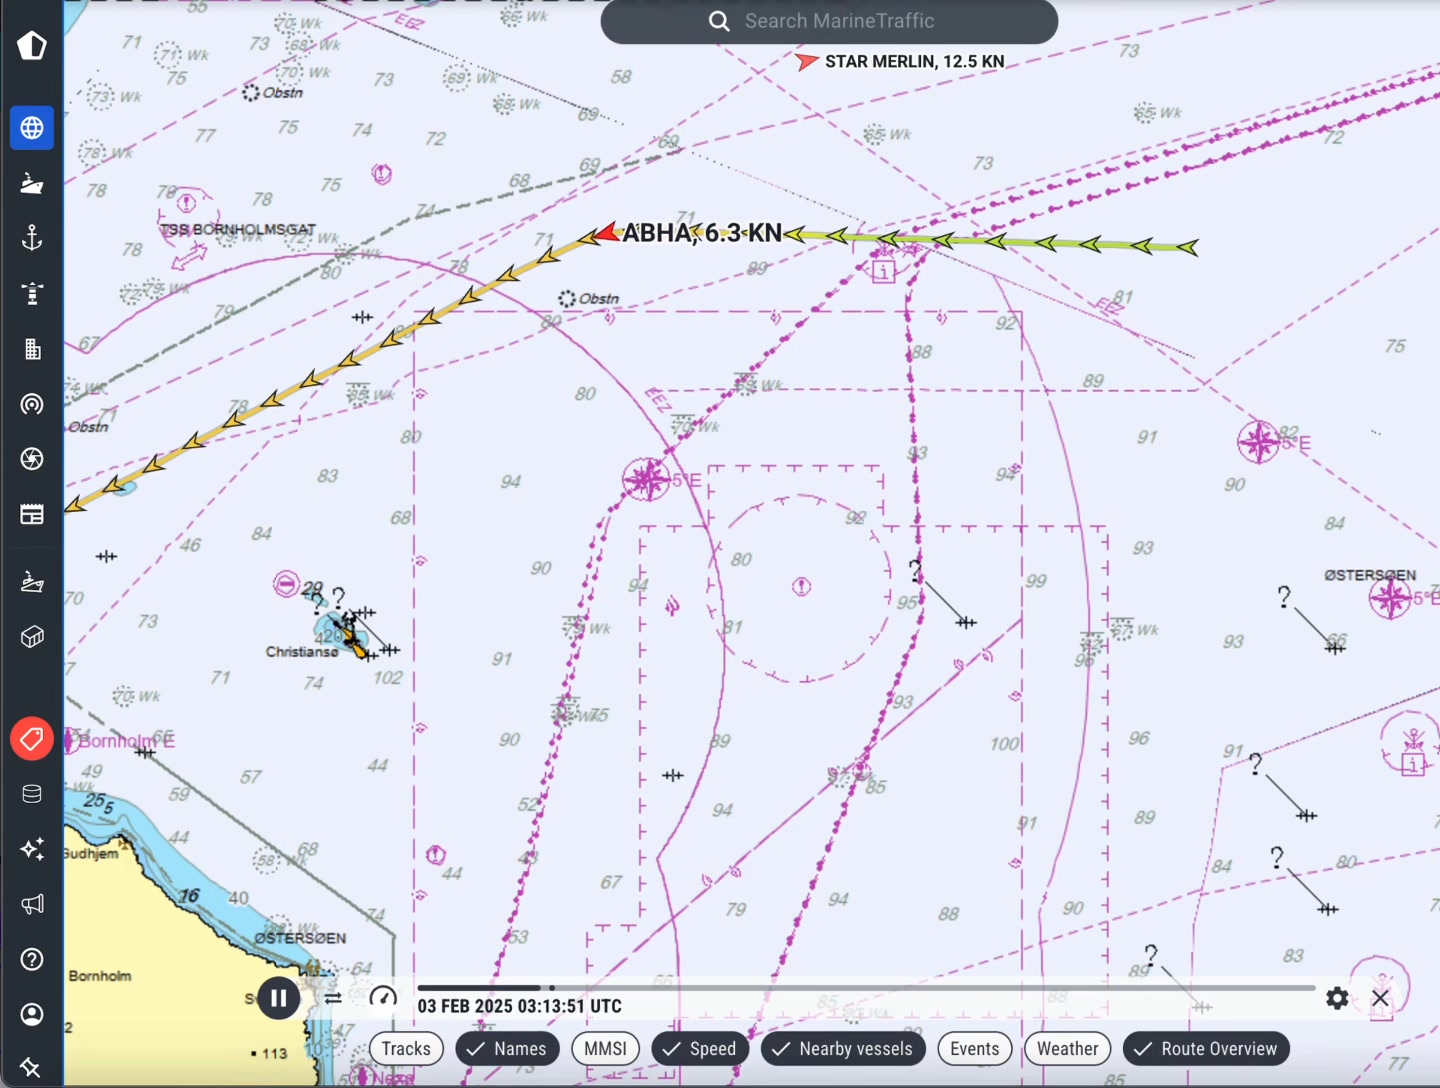The image size is (1440, 1088).
Task: Enable the Tracks option
Action: point(406,1049)
